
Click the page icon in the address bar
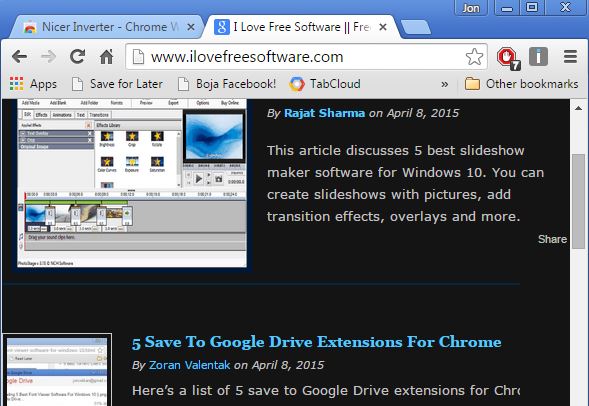pos(138,57)
